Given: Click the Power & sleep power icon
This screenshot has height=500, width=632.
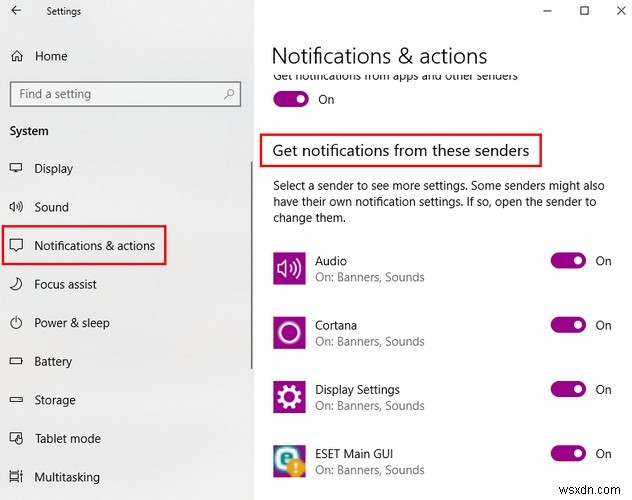Looking at the screenshot, I should click(x=16, y=323).
